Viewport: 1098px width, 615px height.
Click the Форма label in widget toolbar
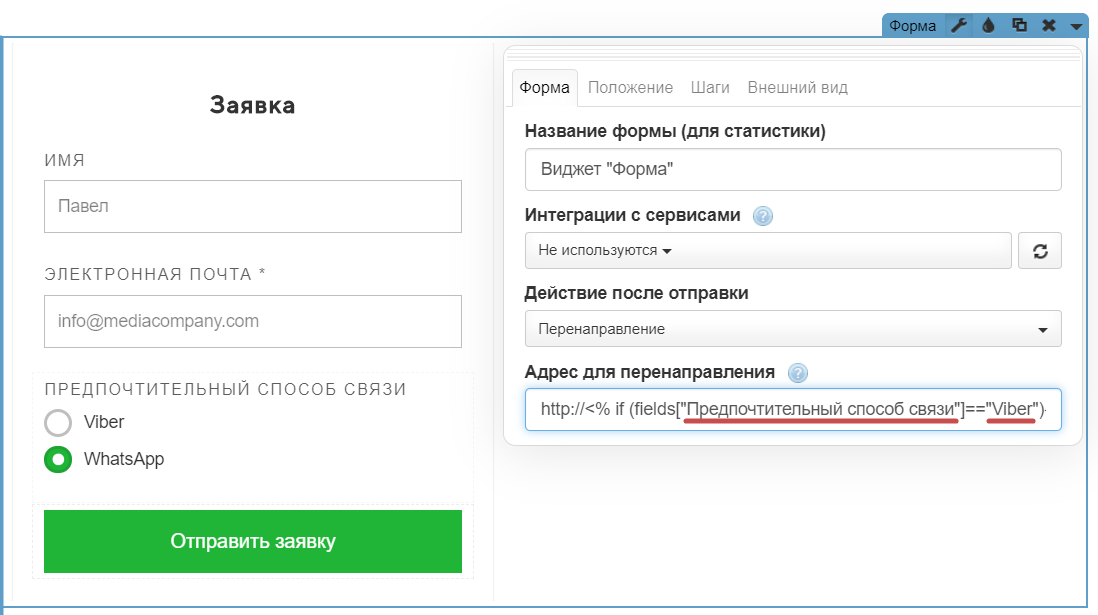click(912, 26)
